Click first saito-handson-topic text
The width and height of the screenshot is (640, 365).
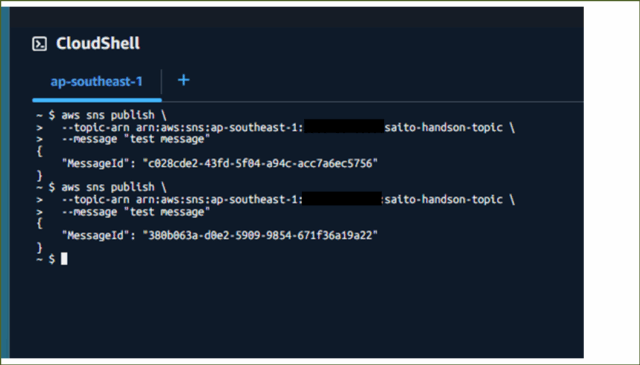(x=444, y=128)
